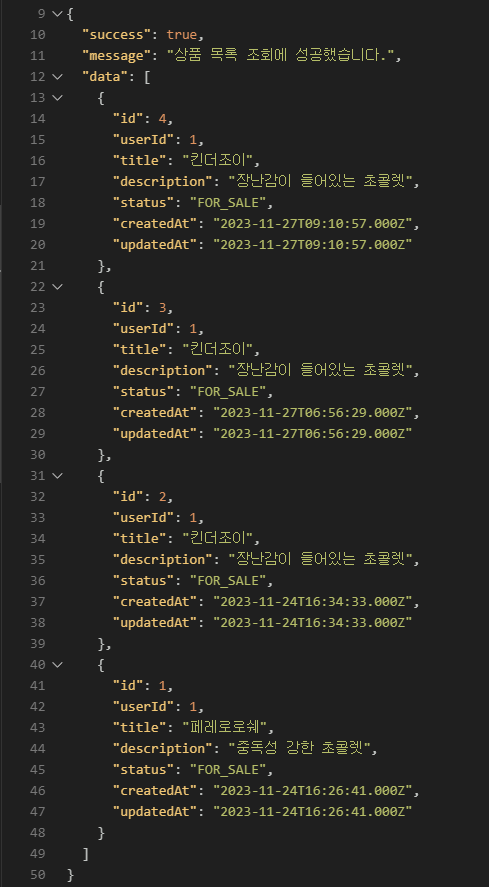The image size is (489, 887).
Task: Click the createdAt value "2023-11-24T16:26:41.000Z"
Action: [313, 791]
